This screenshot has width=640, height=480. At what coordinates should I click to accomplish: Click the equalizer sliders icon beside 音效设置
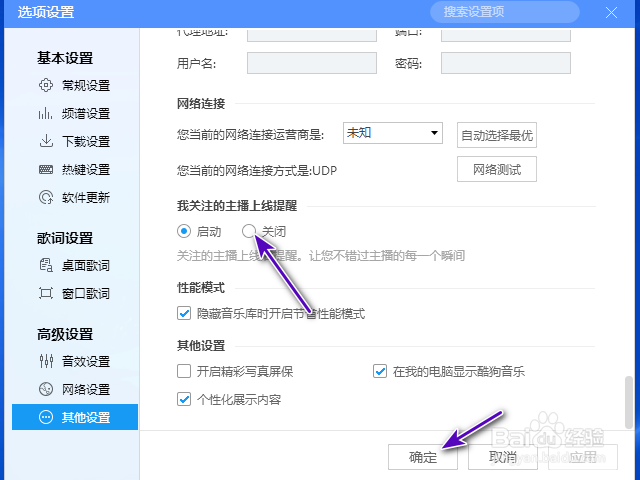click(46, 361)
